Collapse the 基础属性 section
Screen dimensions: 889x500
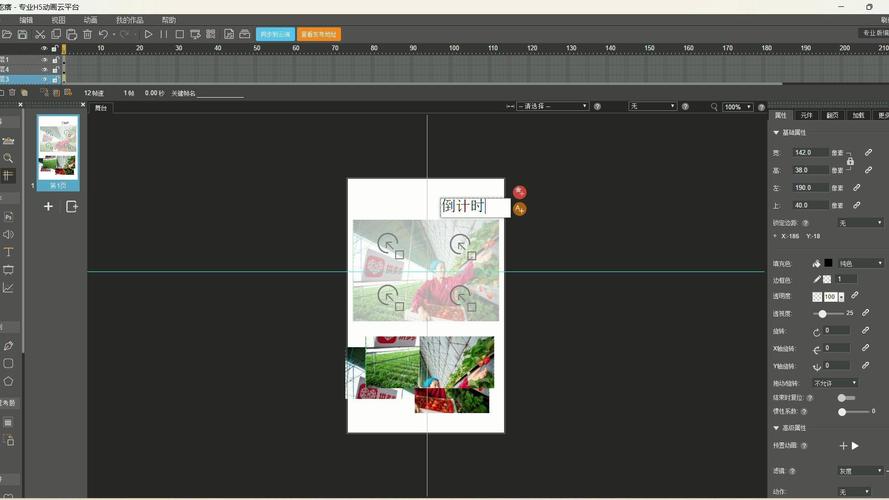pos(776,132)
